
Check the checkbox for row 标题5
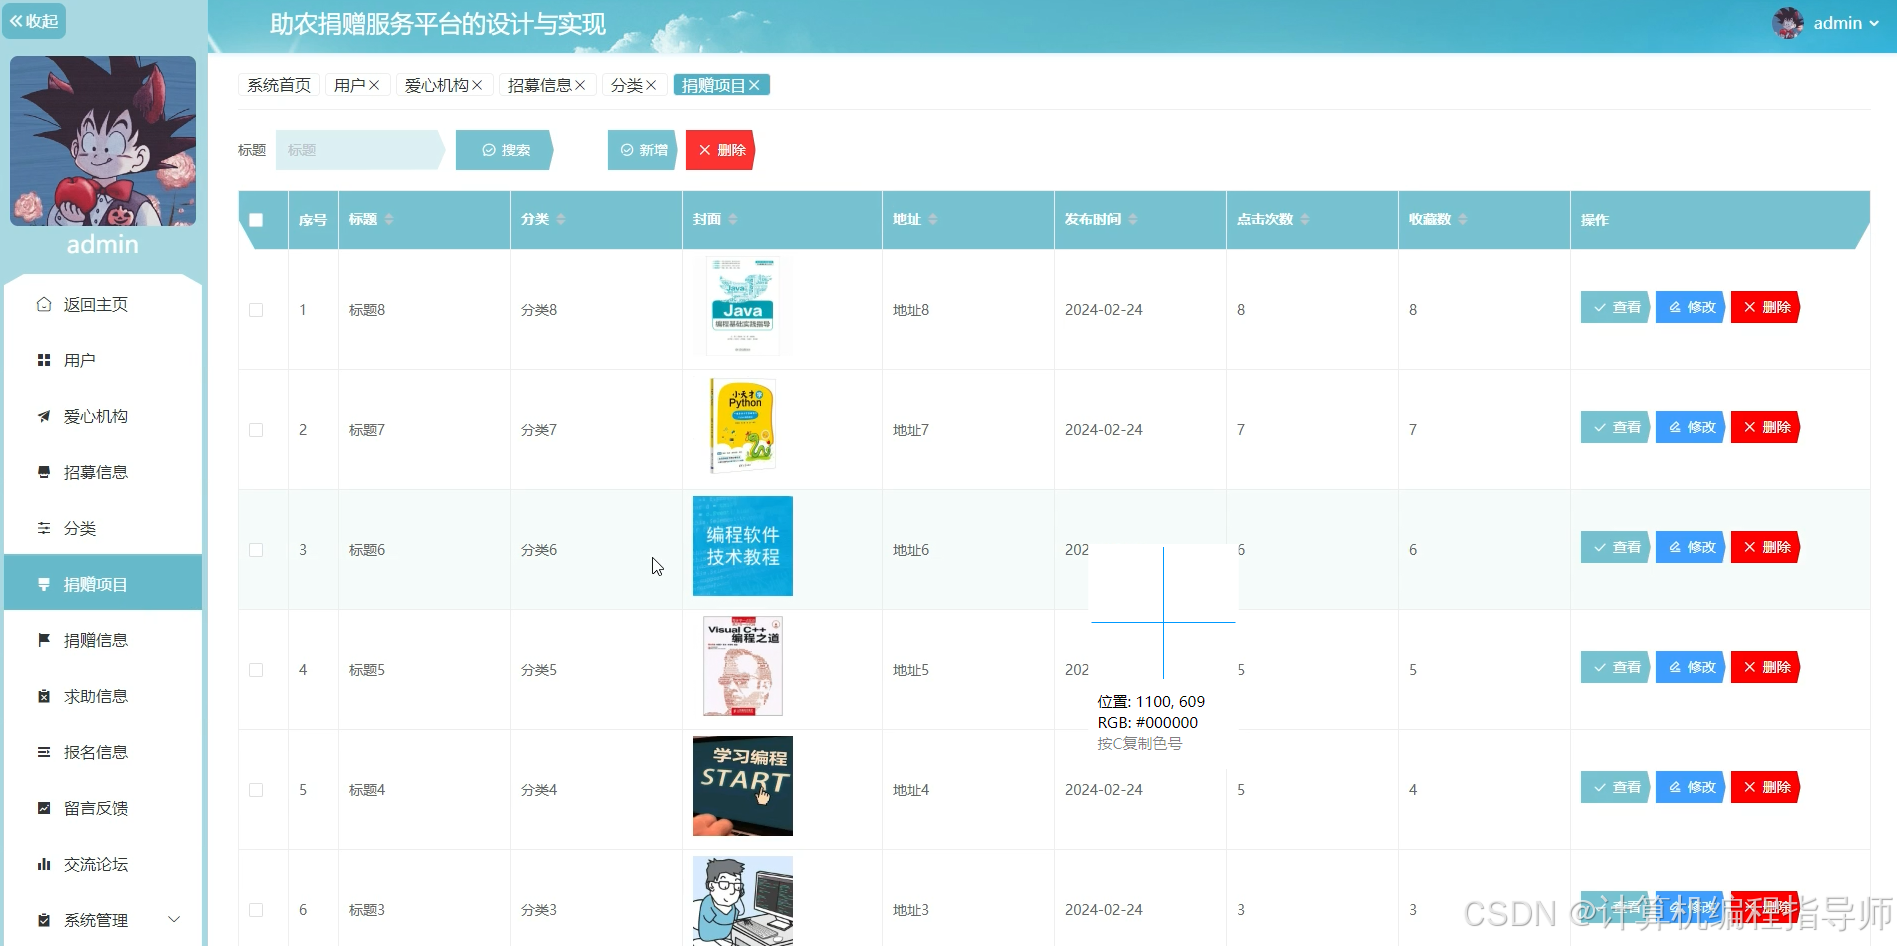[x=256, y=670]
